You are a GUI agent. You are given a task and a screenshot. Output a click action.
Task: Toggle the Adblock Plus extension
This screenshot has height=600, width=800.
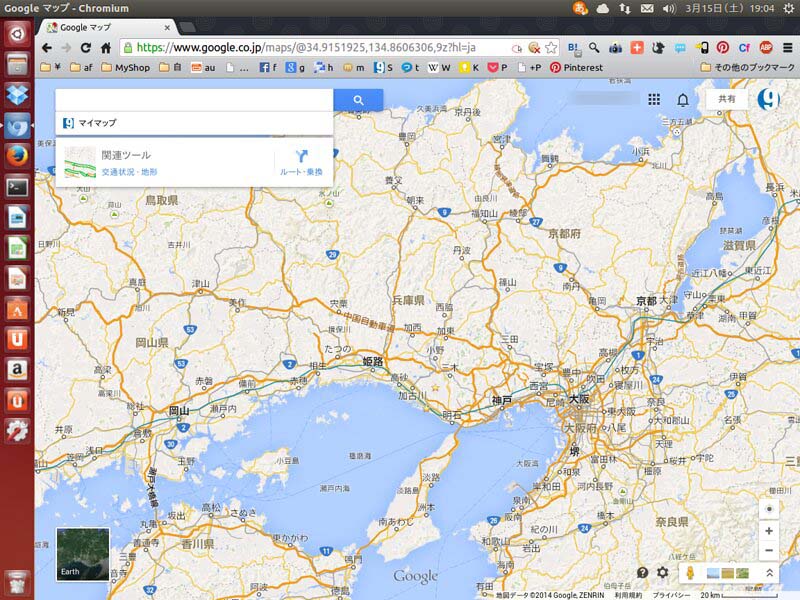pos(766,48)
